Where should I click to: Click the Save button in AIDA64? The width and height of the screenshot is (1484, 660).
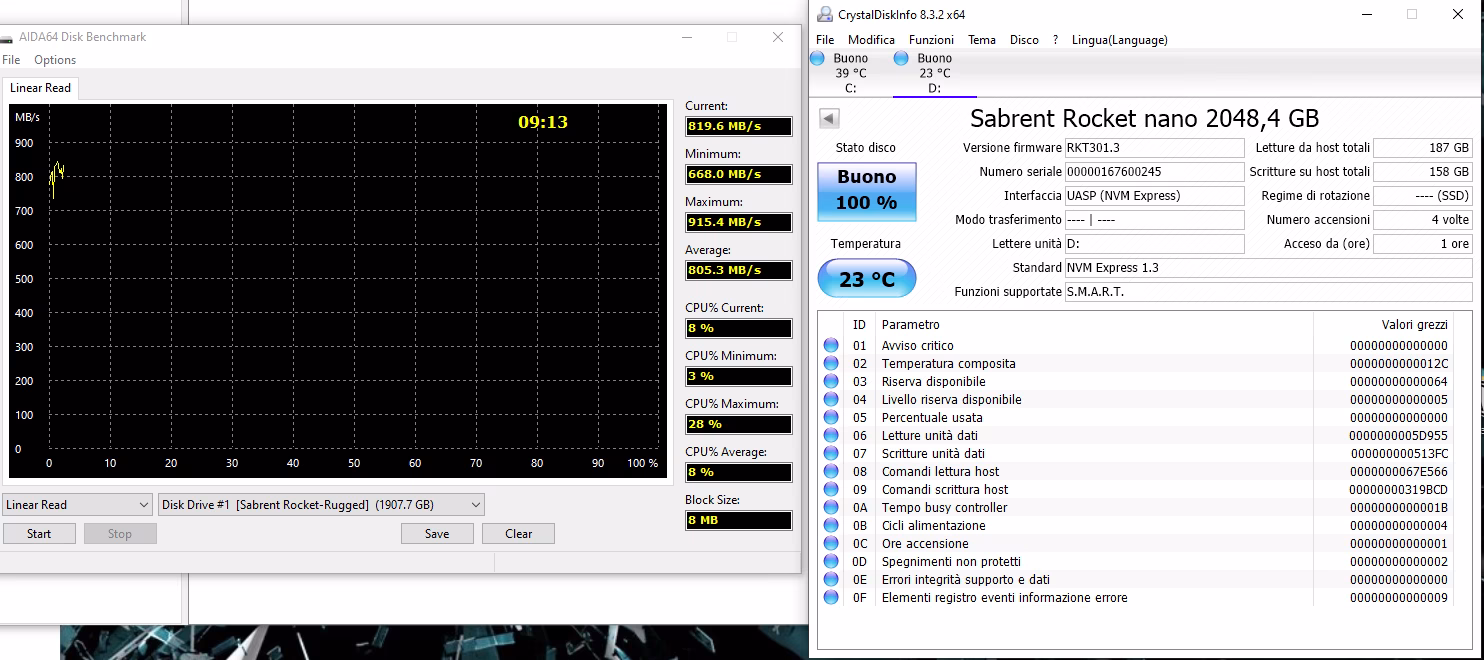[437, 534]
